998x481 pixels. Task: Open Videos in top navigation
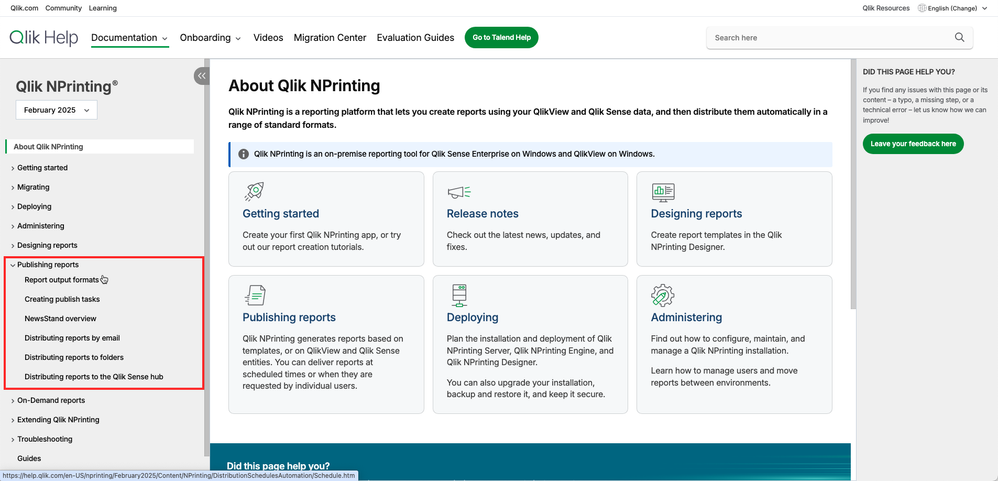(268, 38)
